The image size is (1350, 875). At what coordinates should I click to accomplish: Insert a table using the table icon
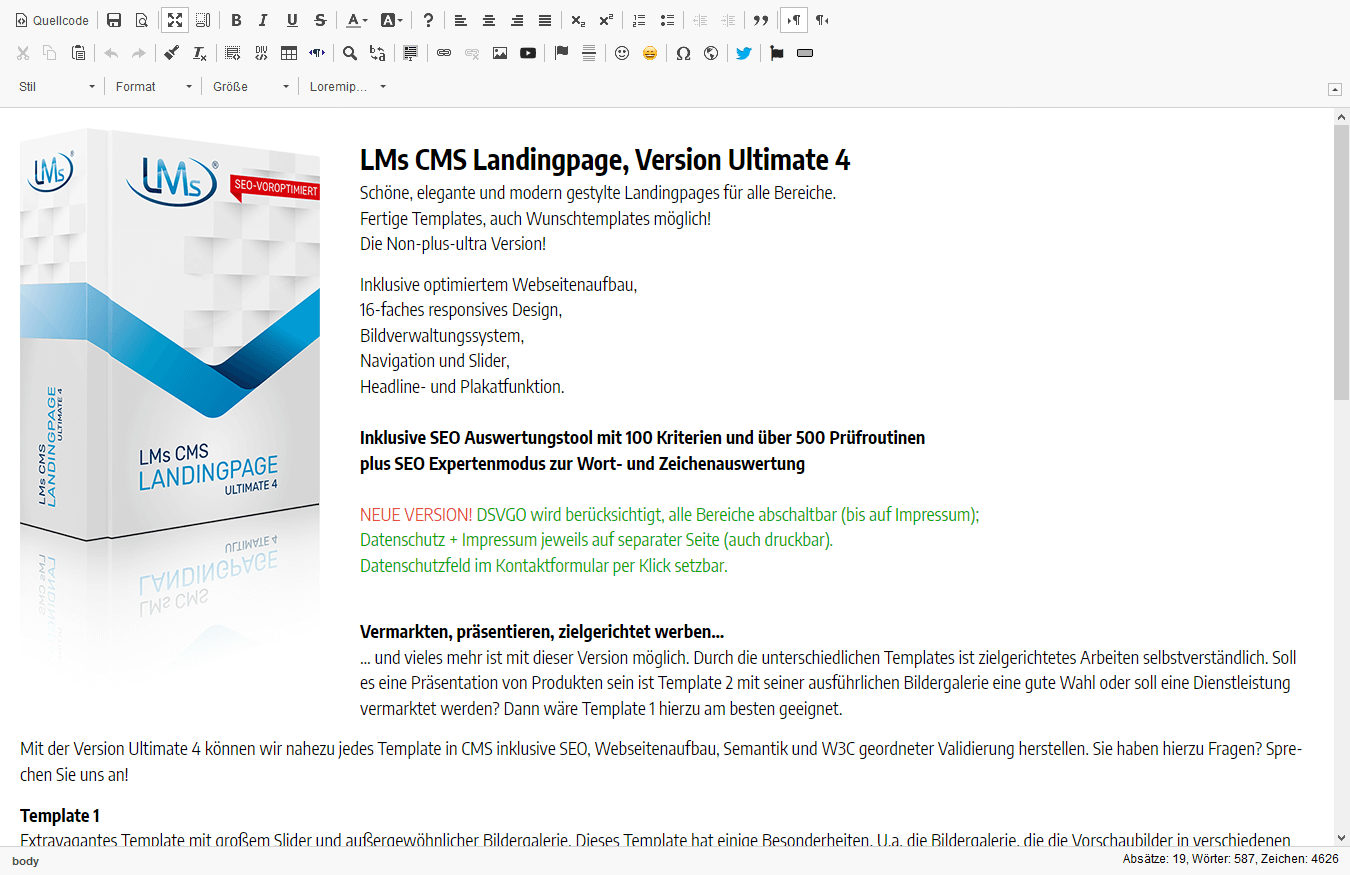point(289,53)
